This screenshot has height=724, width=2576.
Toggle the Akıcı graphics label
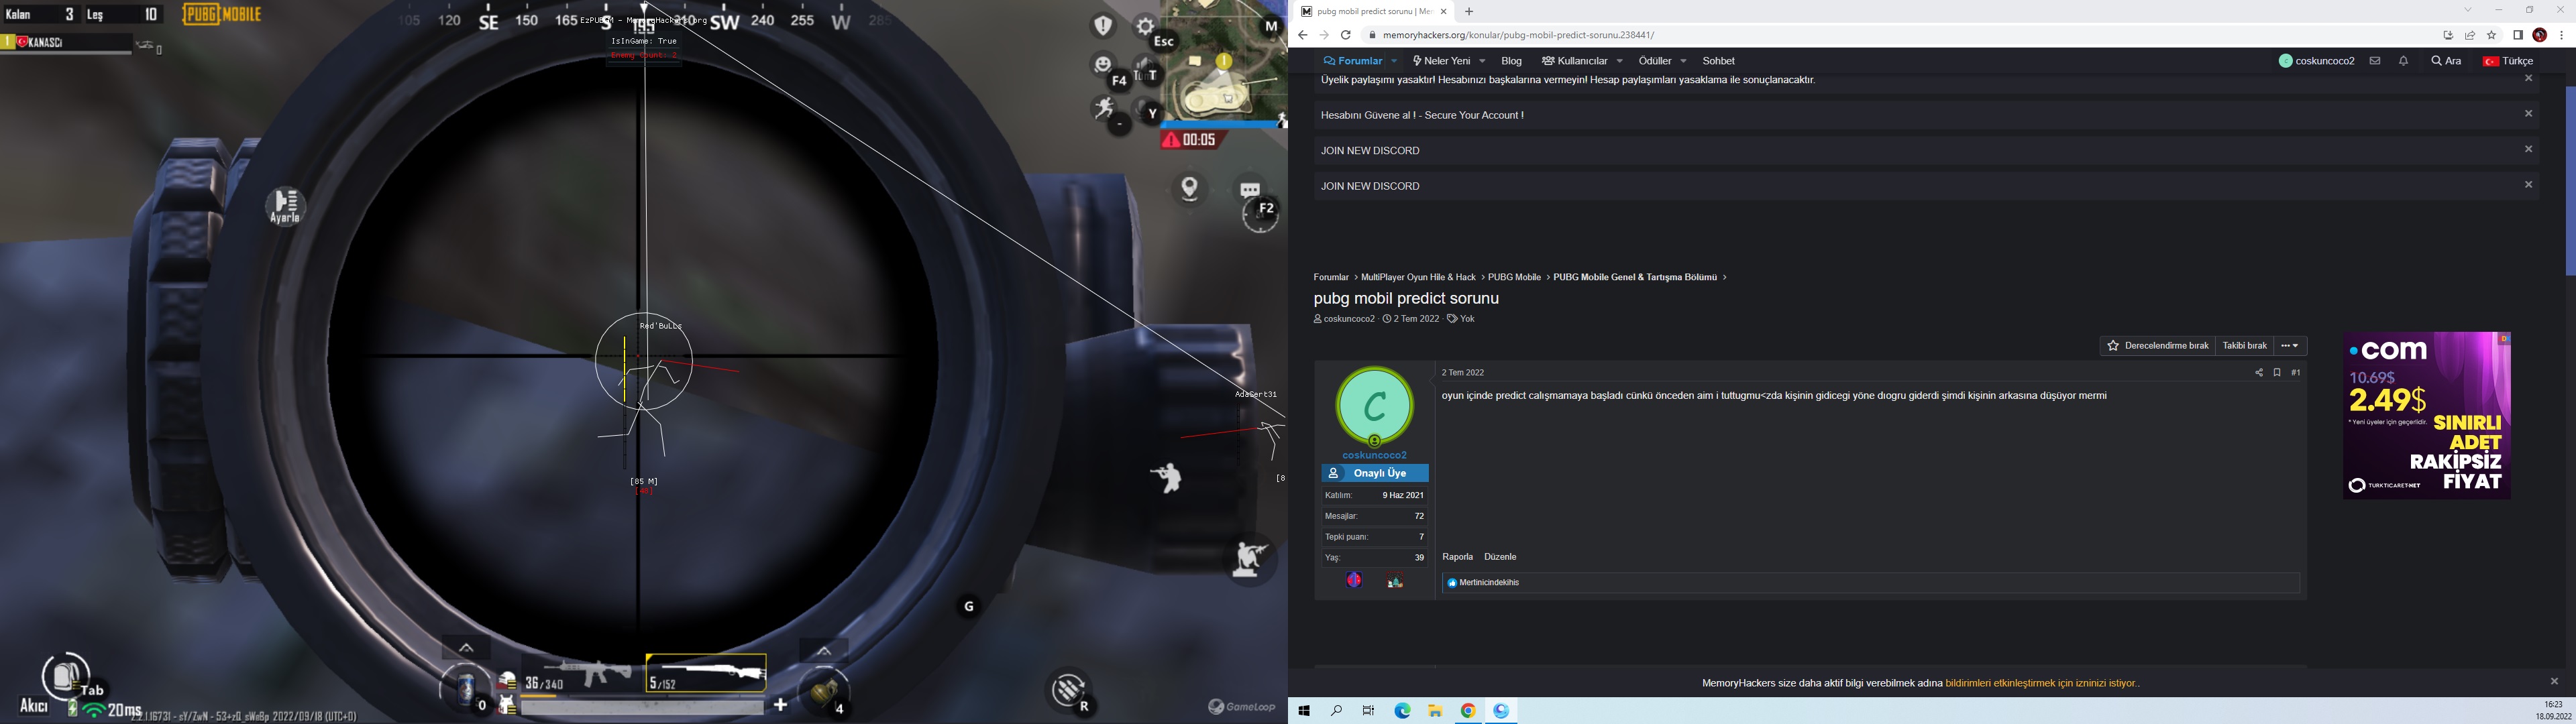[34, 706]
